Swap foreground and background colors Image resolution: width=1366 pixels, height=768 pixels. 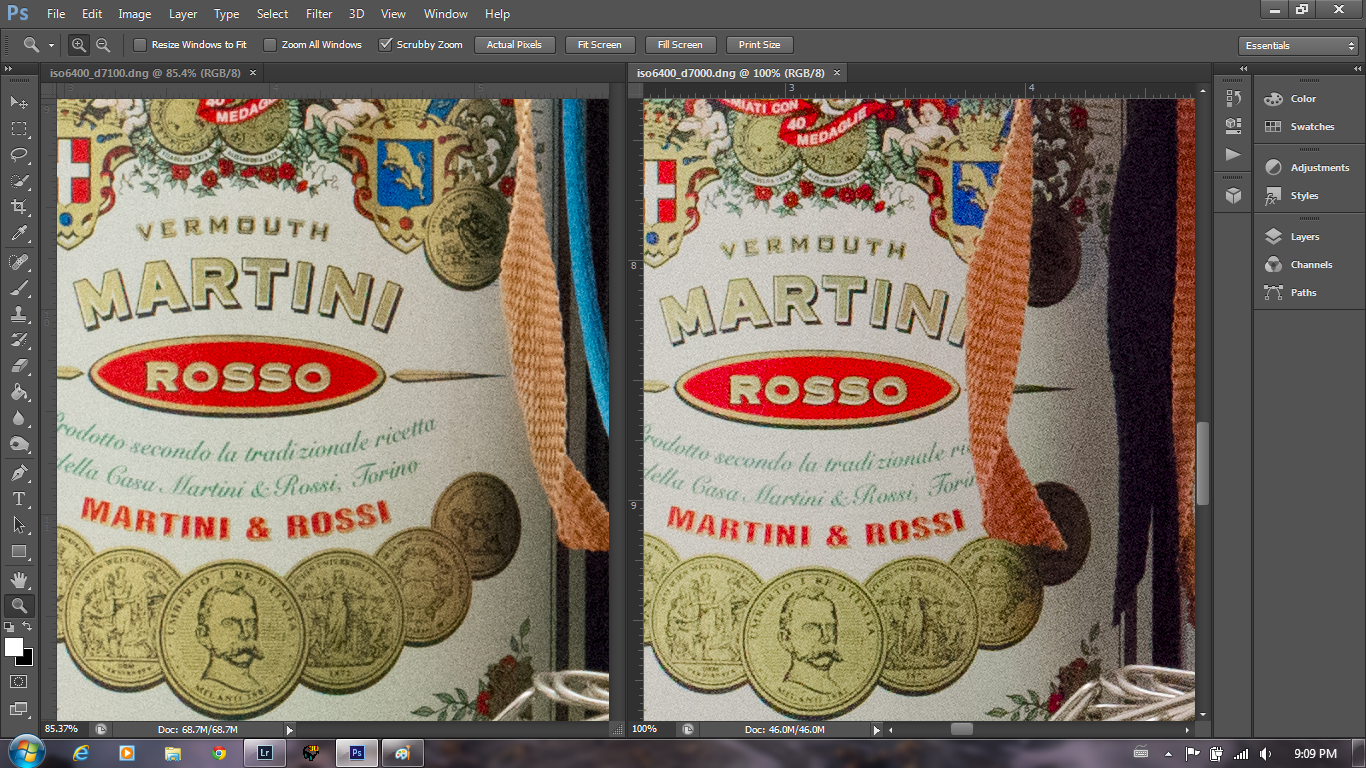tap(28, 626)
